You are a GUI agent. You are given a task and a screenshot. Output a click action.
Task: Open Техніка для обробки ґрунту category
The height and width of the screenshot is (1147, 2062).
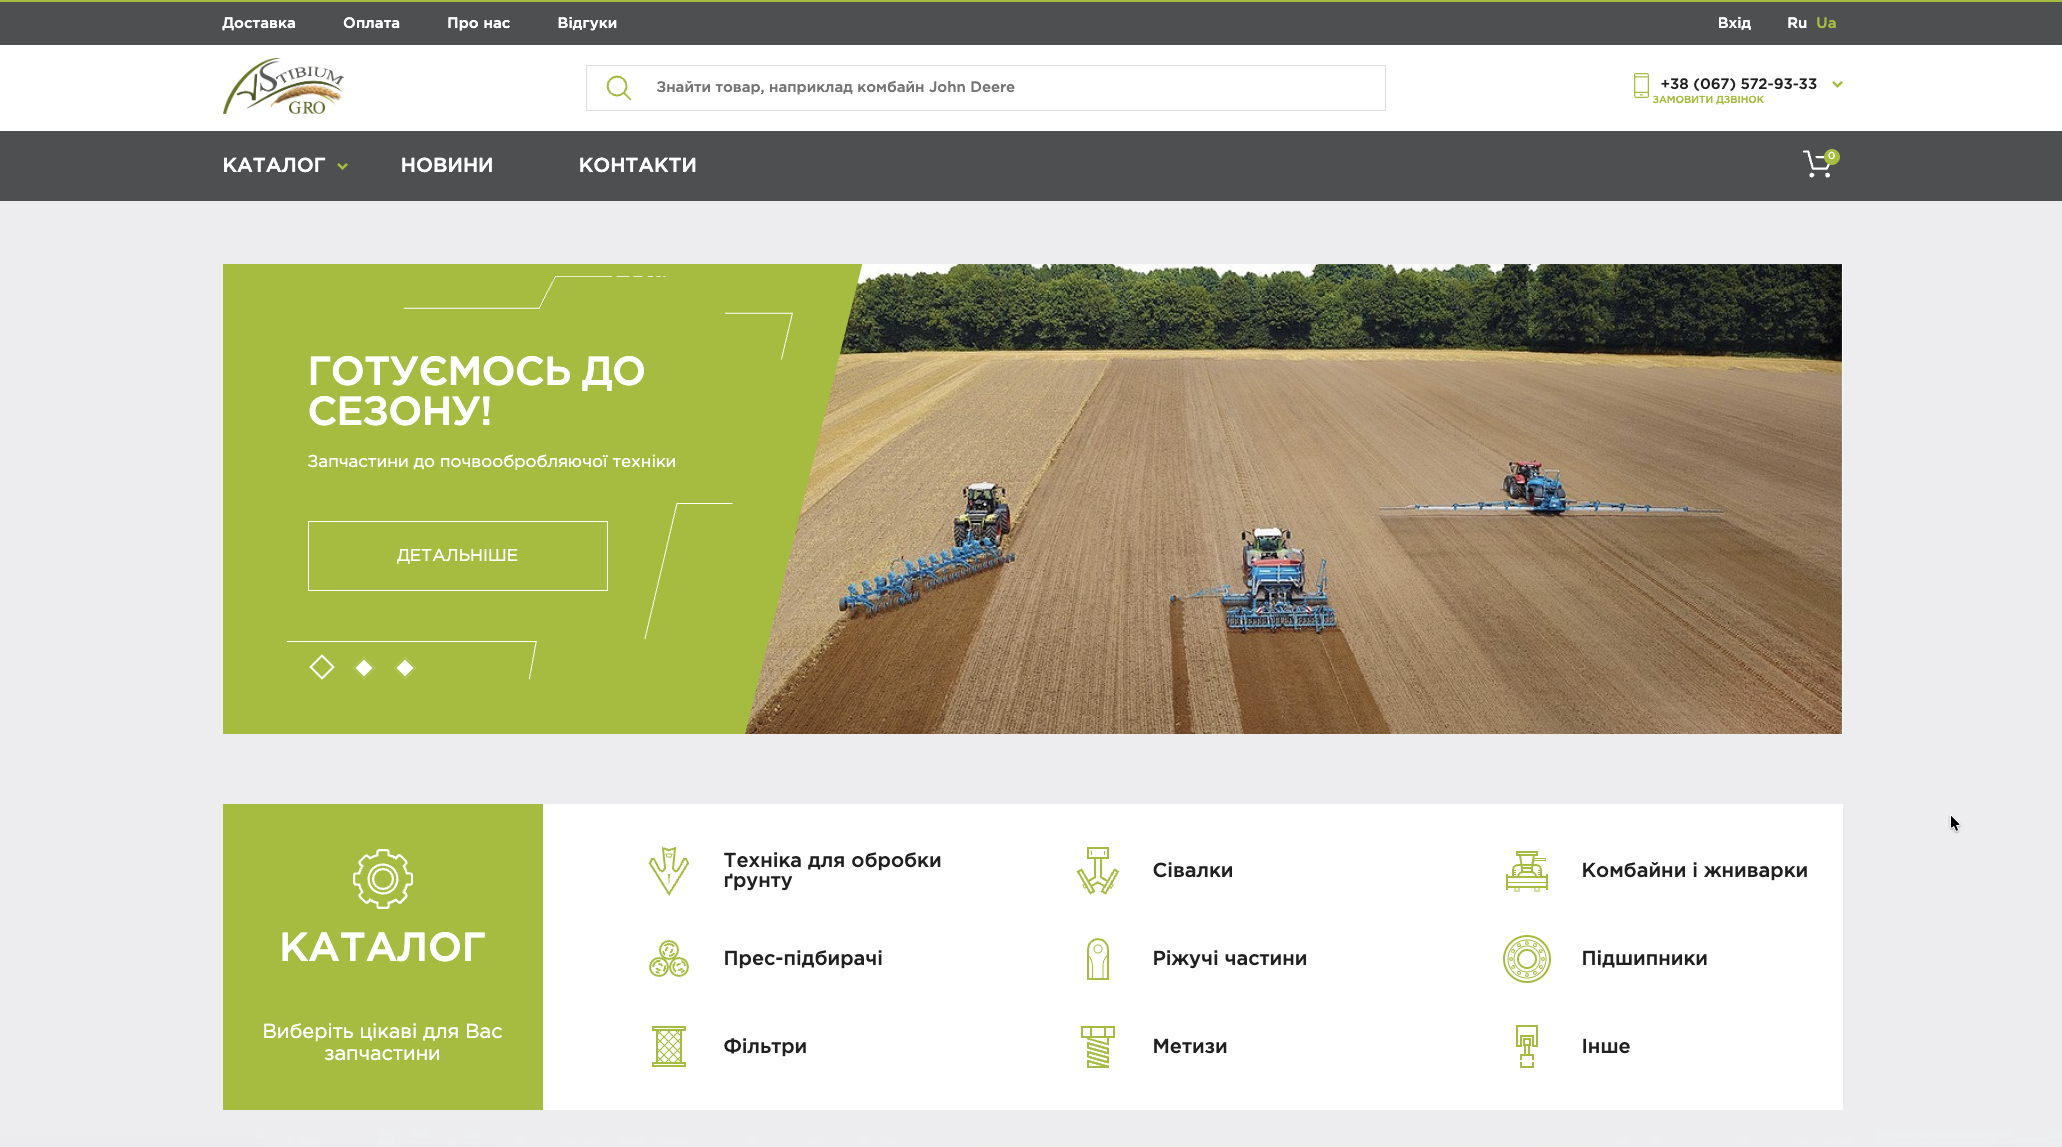pyautogui.click(x=832, y=871)
